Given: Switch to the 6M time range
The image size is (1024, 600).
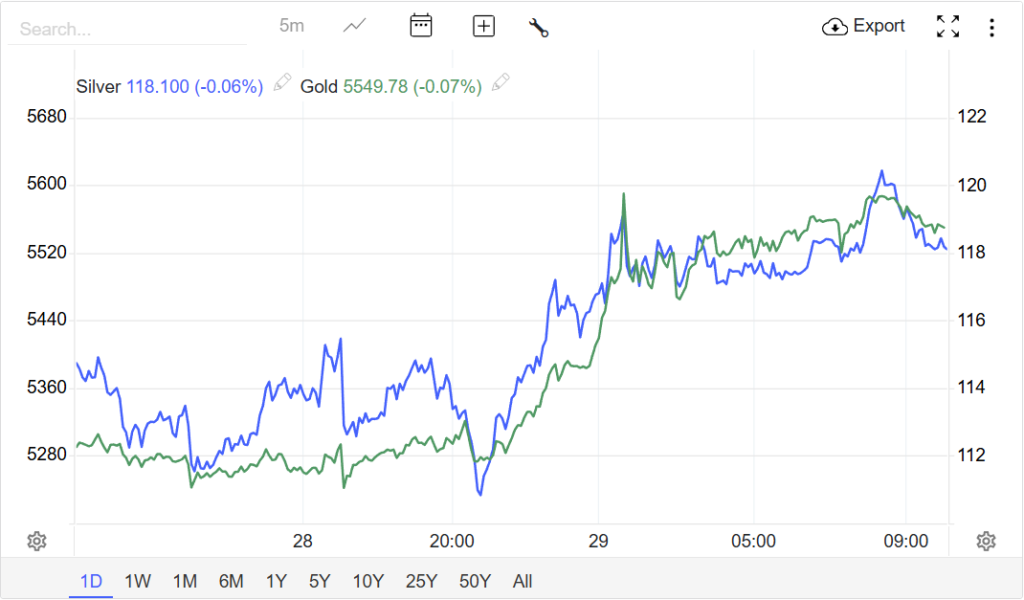Looking at the screenshot, I should click(231, 581).
